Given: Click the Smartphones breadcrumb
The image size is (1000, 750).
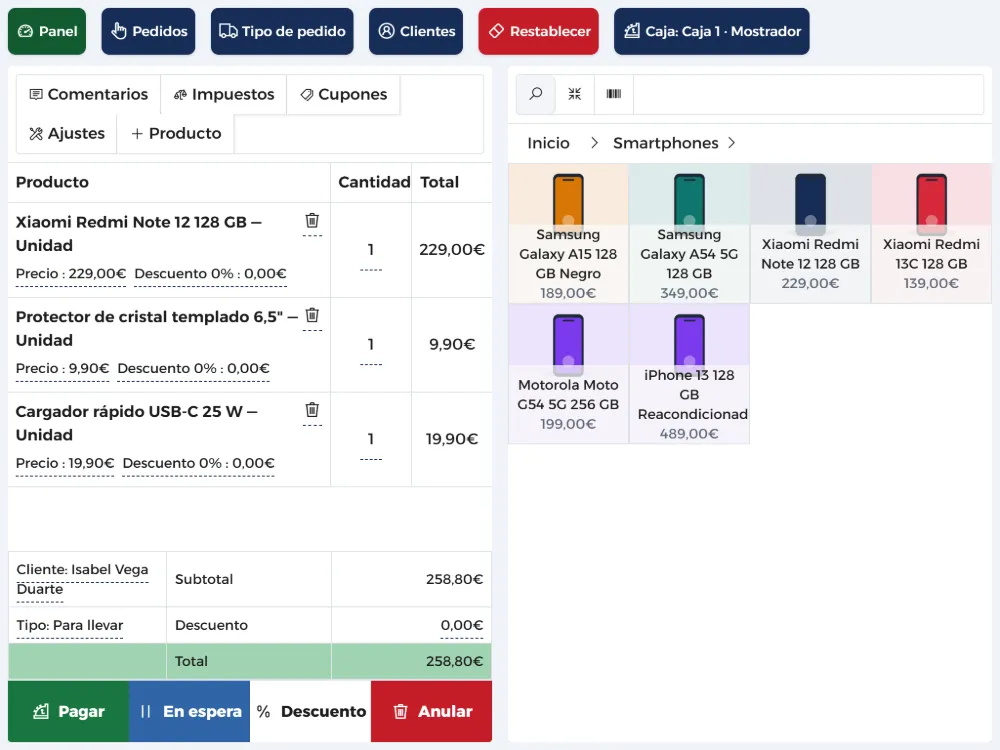Looking at the screenshot, I should (x=666, y=143).
